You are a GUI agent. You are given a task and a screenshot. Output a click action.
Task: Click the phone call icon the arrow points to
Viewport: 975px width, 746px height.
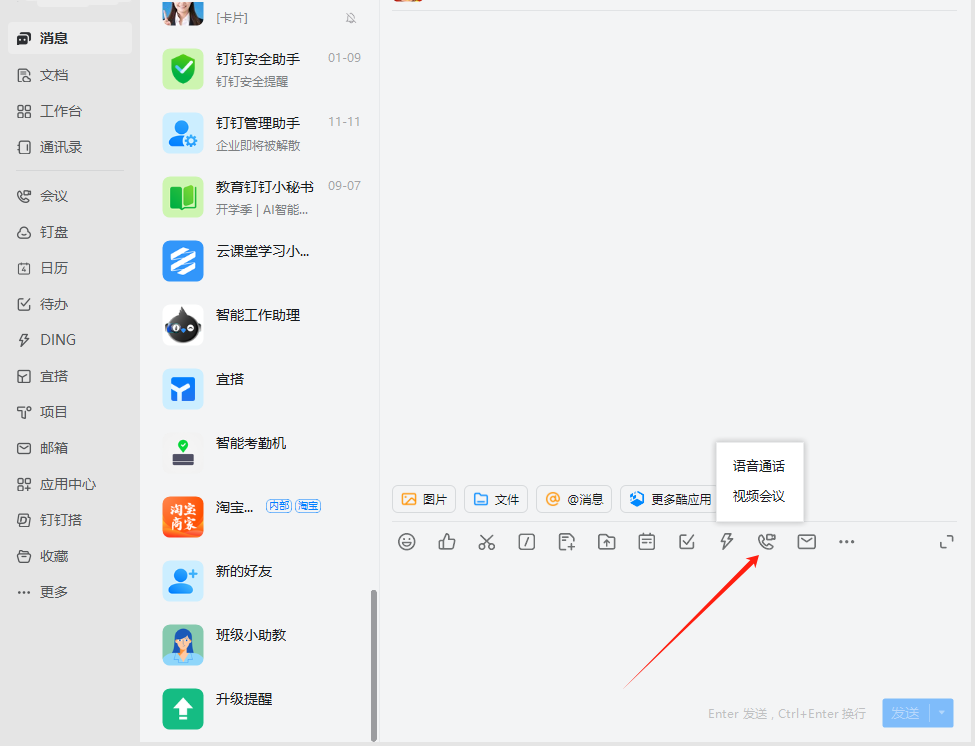(x=766, y=541)
